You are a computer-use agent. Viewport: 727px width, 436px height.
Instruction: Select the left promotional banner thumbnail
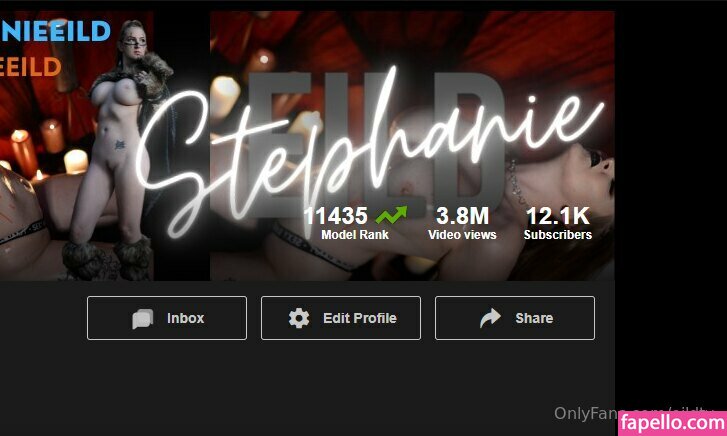77,146
